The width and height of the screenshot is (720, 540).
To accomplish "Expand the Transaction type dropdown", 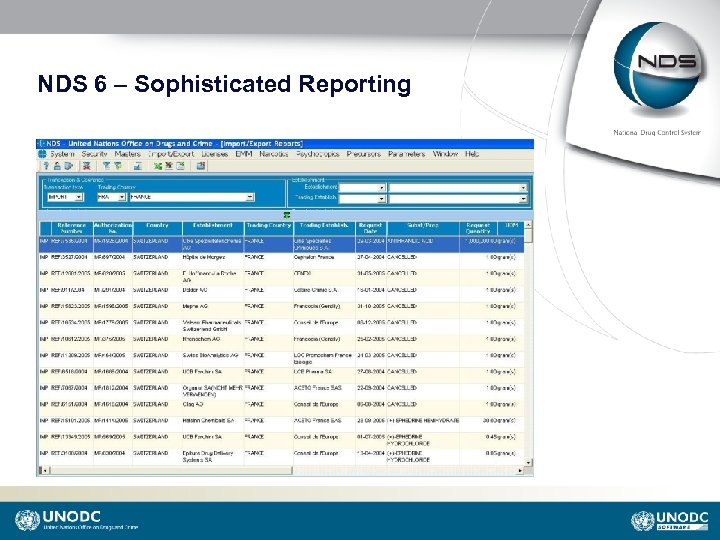I will tap(79, 197).
